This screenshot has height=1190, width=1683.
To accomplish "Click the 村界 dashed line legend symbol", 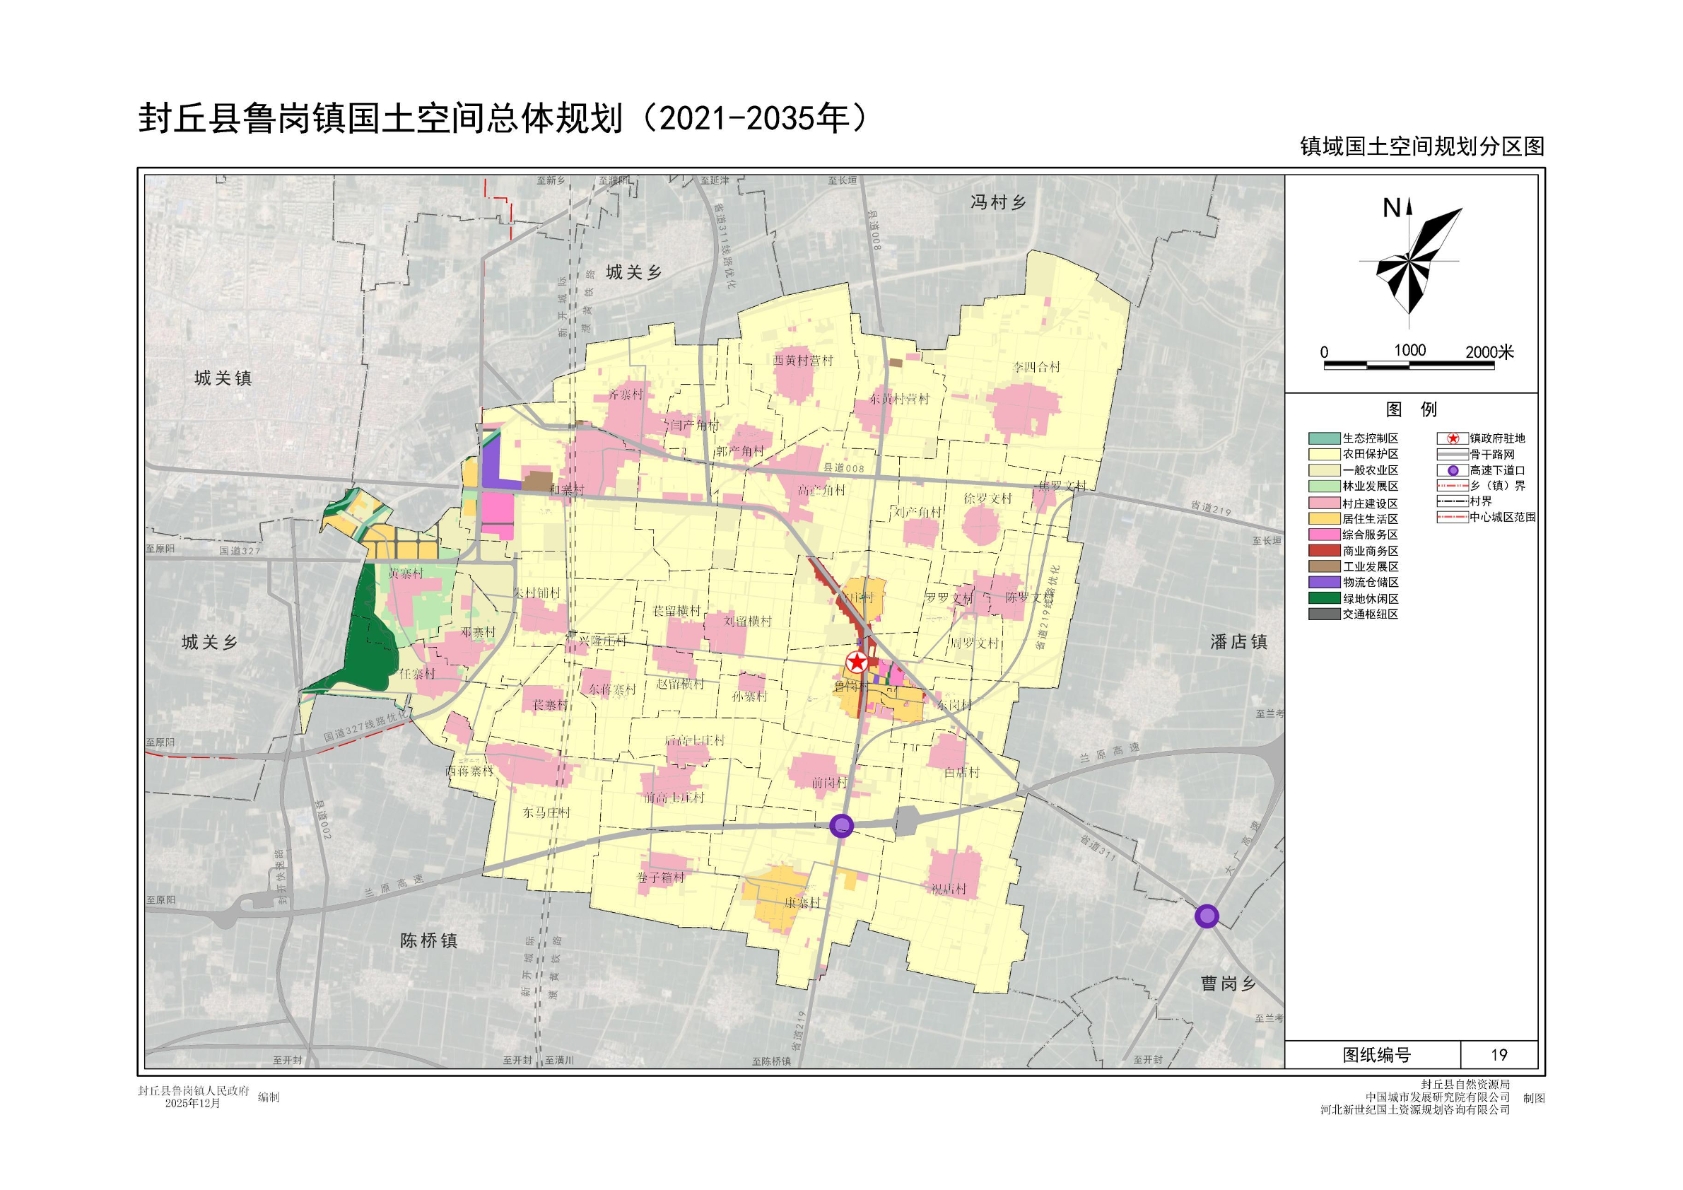I will click(1452, 501).
